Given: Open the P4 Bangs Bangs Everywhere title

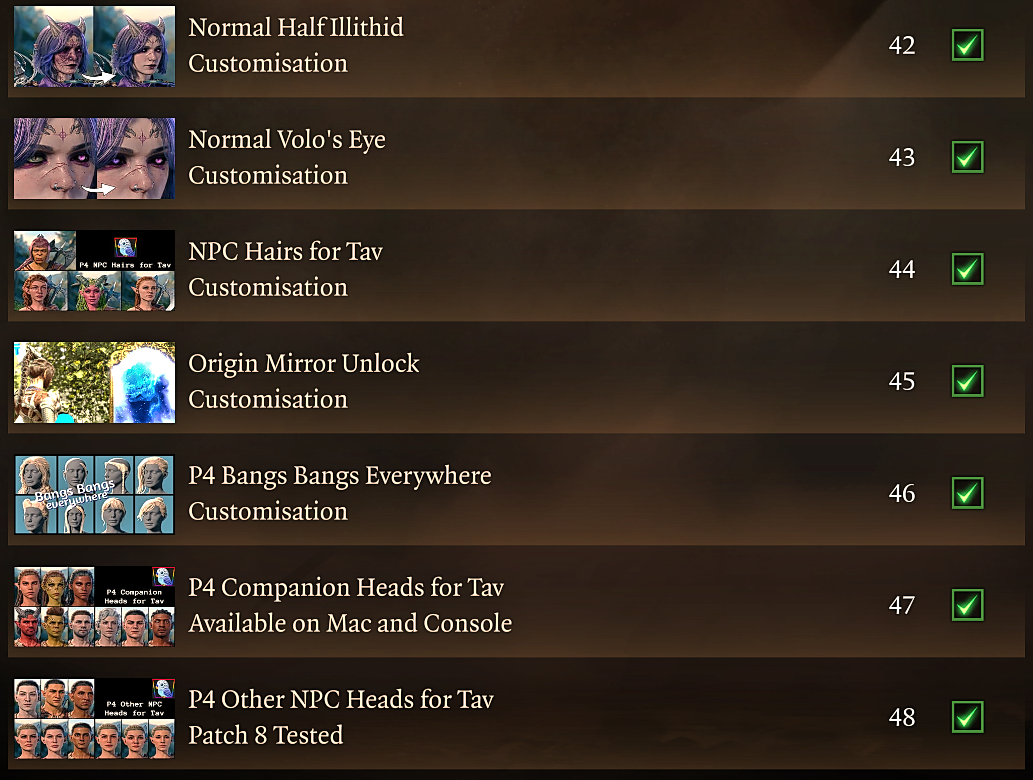Looking at the screenshot, I should (x=340, y=476).
